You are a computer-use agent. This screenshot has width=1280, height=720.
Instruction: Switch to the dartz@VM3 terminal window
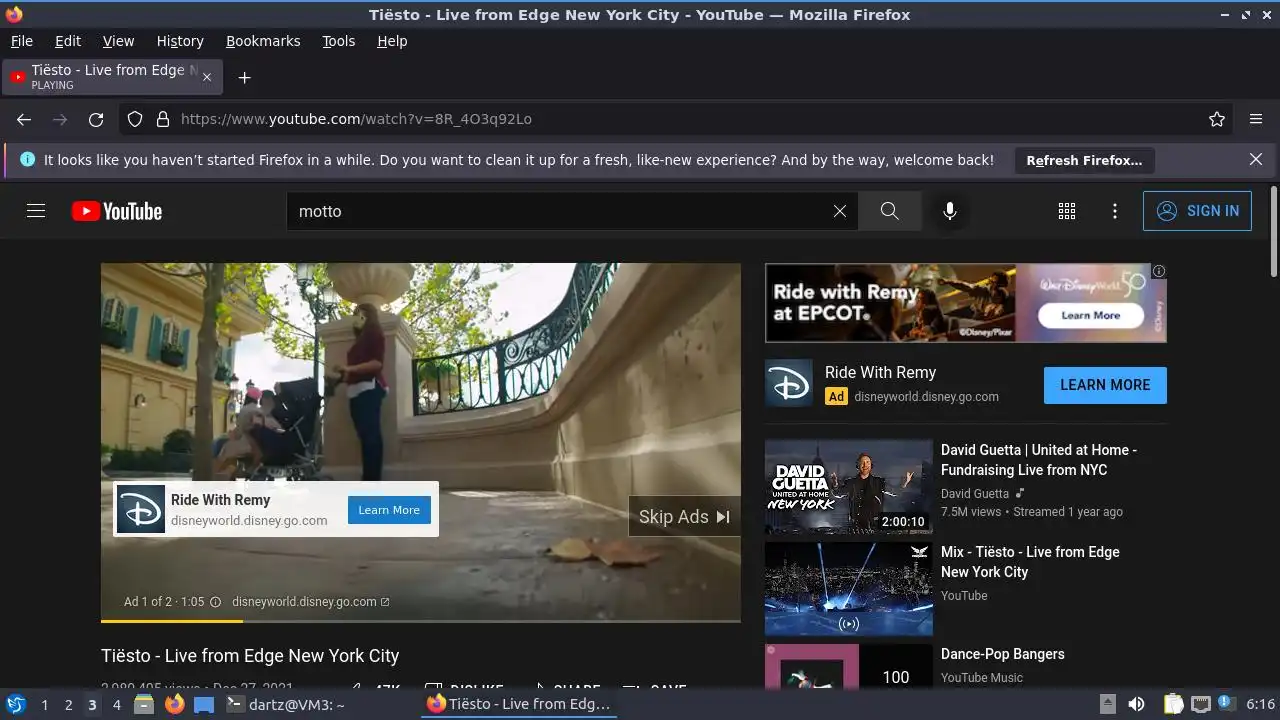coord(285,704)
